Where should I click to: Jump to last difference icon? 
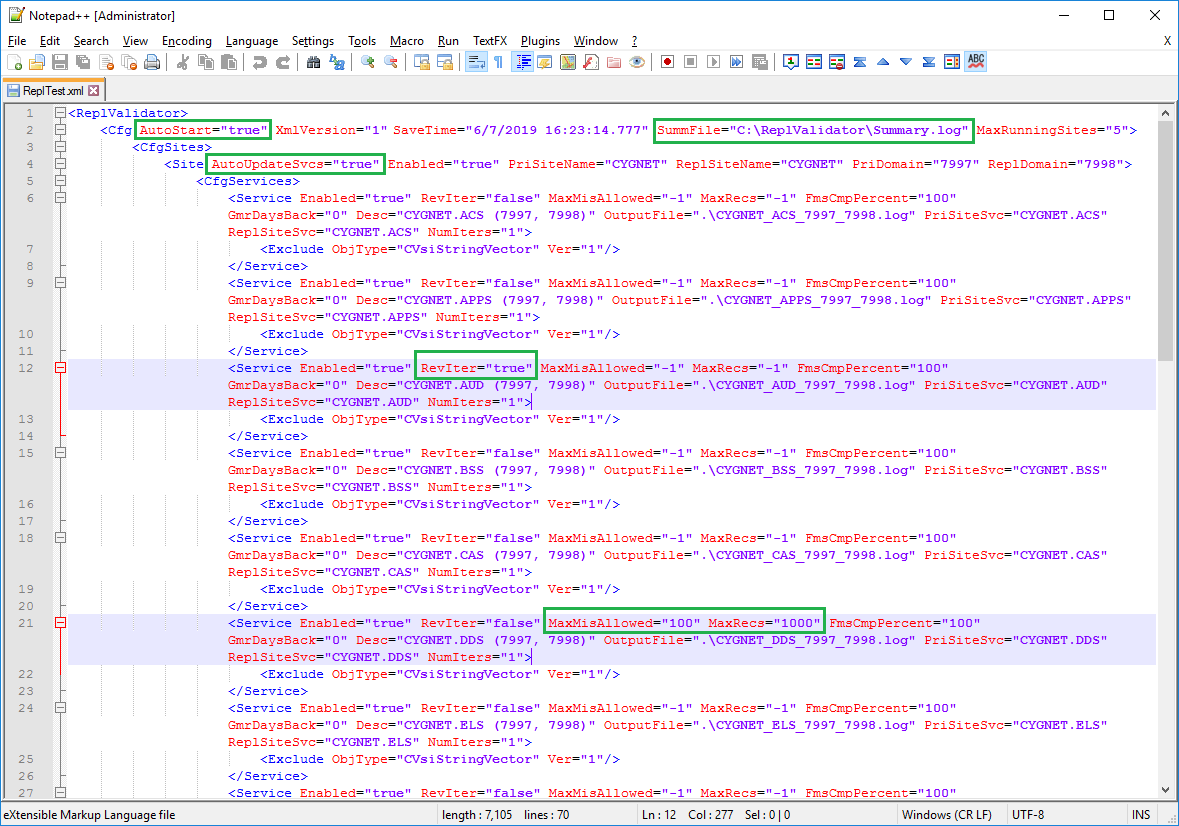coord(929,62)
